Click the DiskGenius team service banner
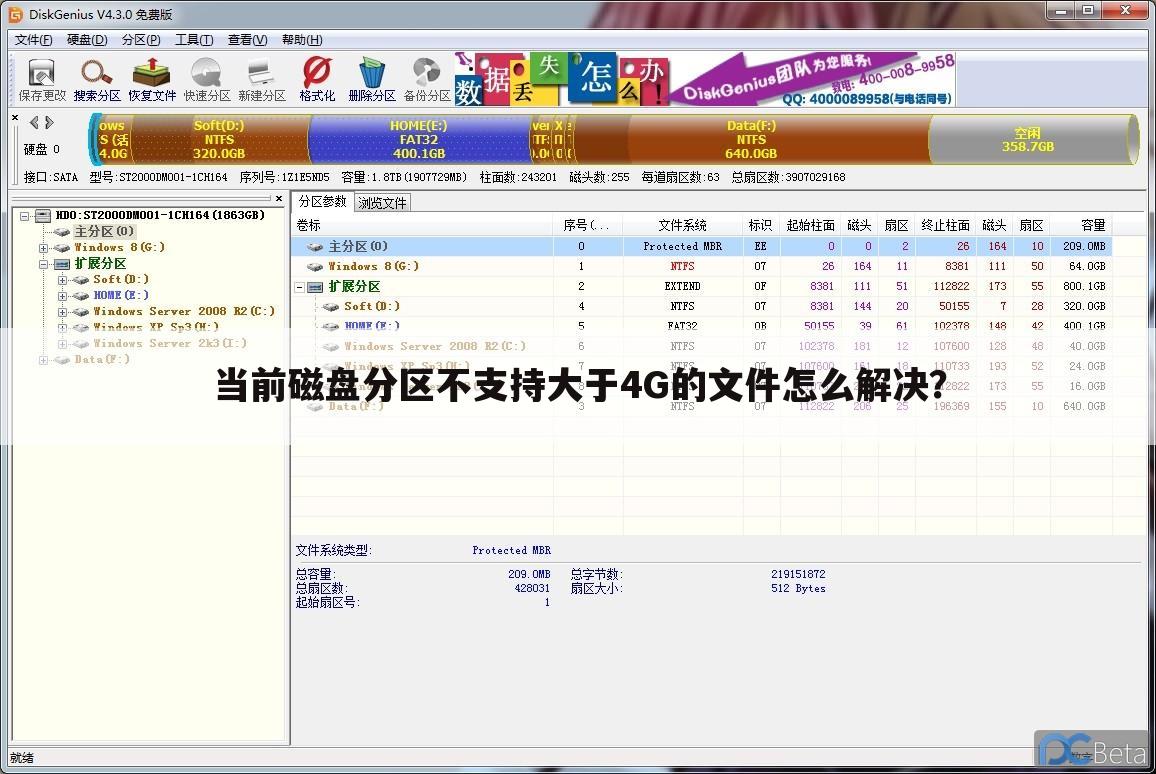Image resolution: width=1156 pixels, height=774 pixels. [812, 80]
